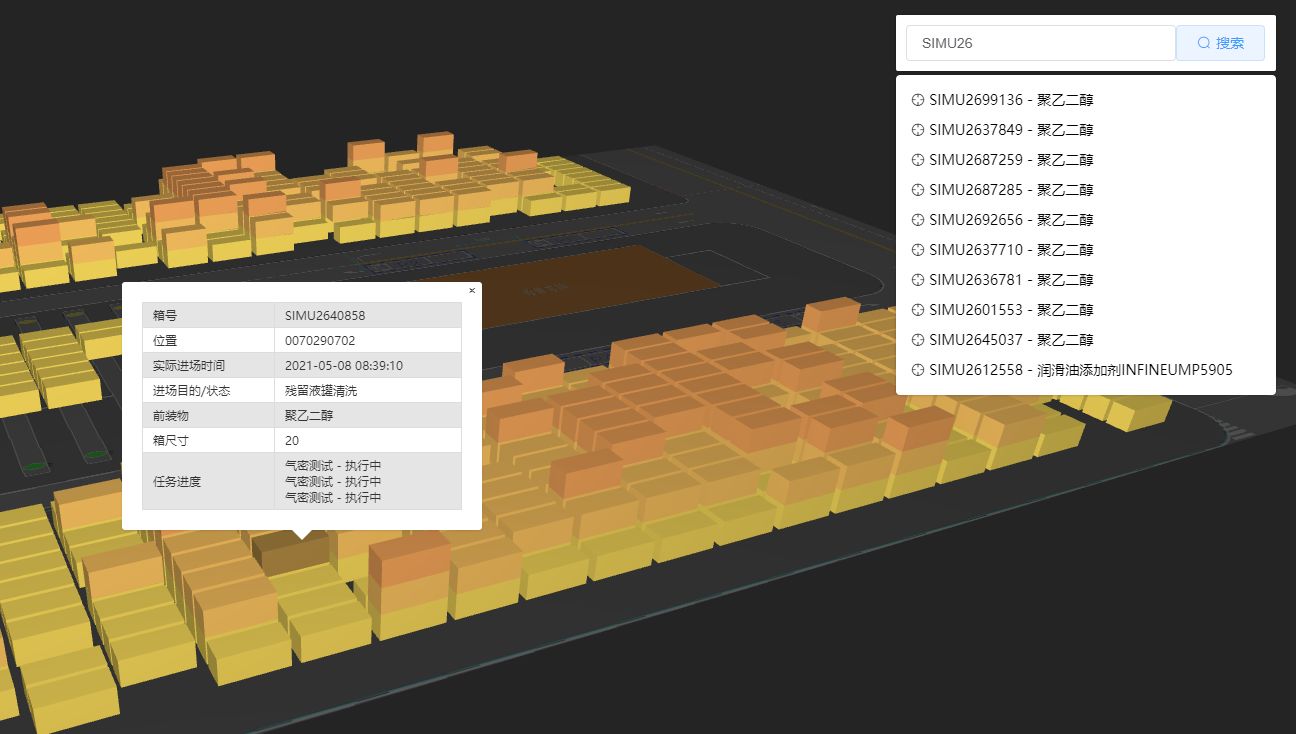The image size is (1296, 734).
Task: Click container size value 20
Action: 292,440
